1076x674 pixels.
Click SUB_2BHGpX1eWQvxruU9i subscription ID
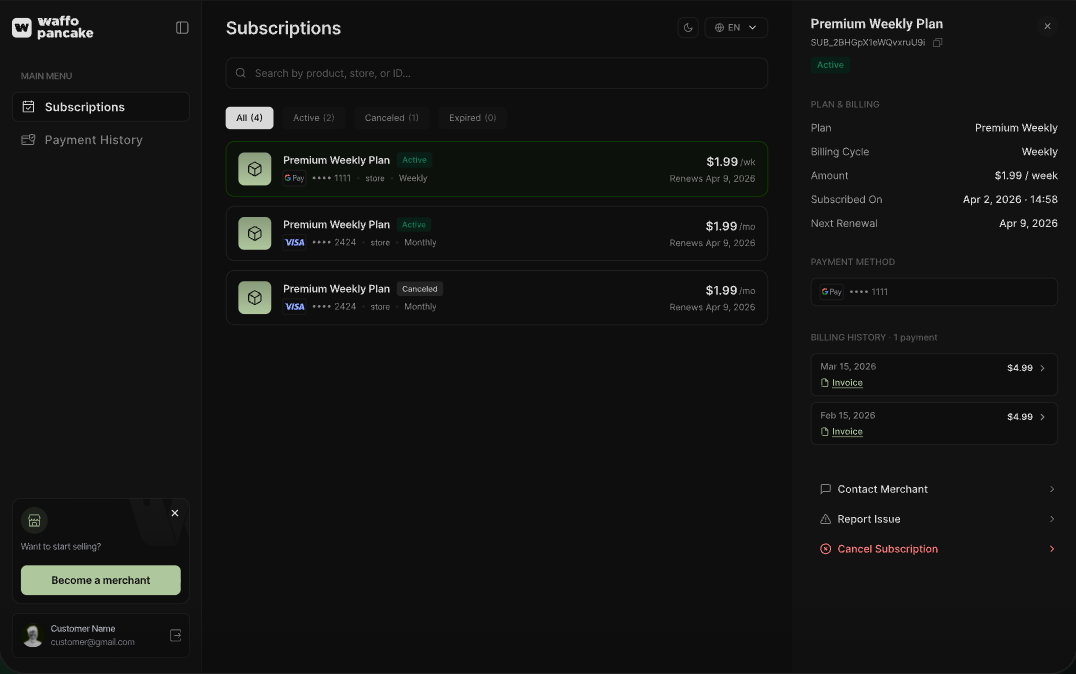coord(868,43)
